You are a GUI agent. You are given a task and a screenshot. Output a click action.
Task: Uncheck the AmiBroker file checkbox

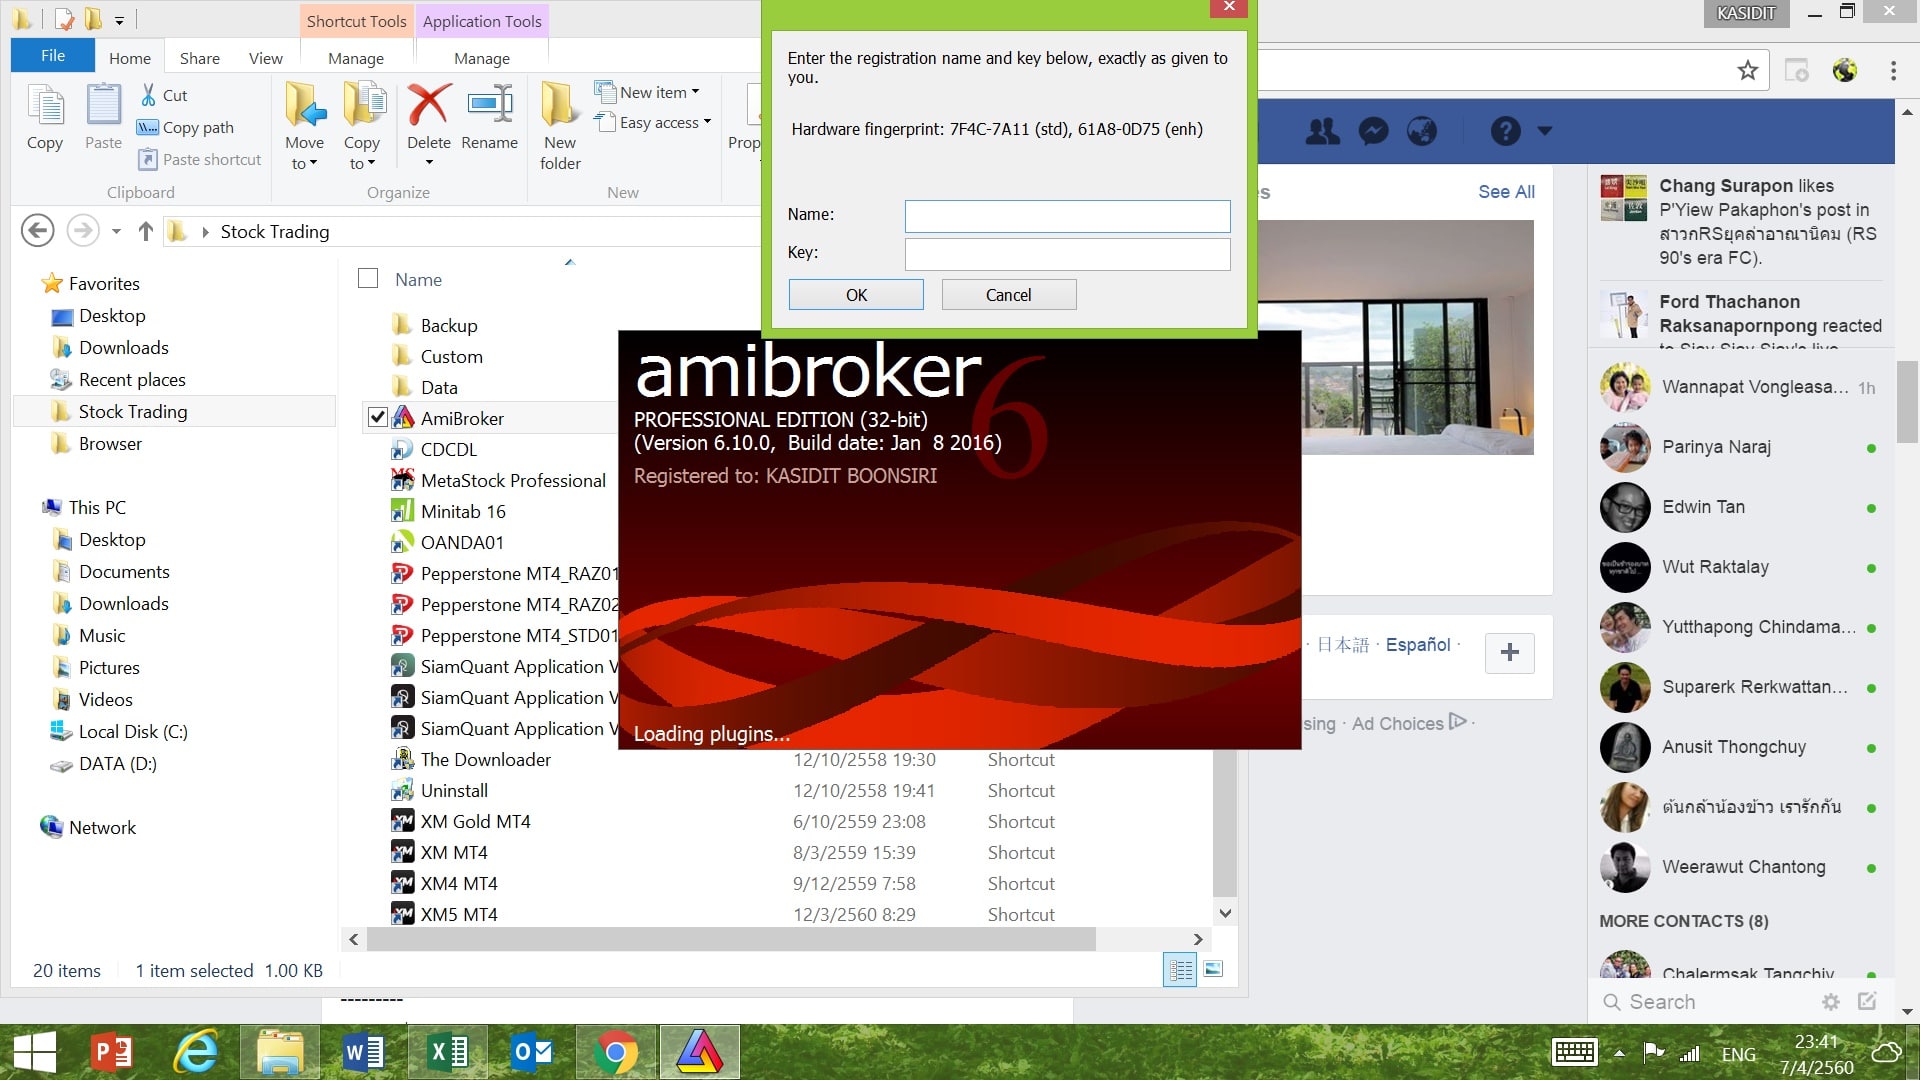(x=377, y=418)
